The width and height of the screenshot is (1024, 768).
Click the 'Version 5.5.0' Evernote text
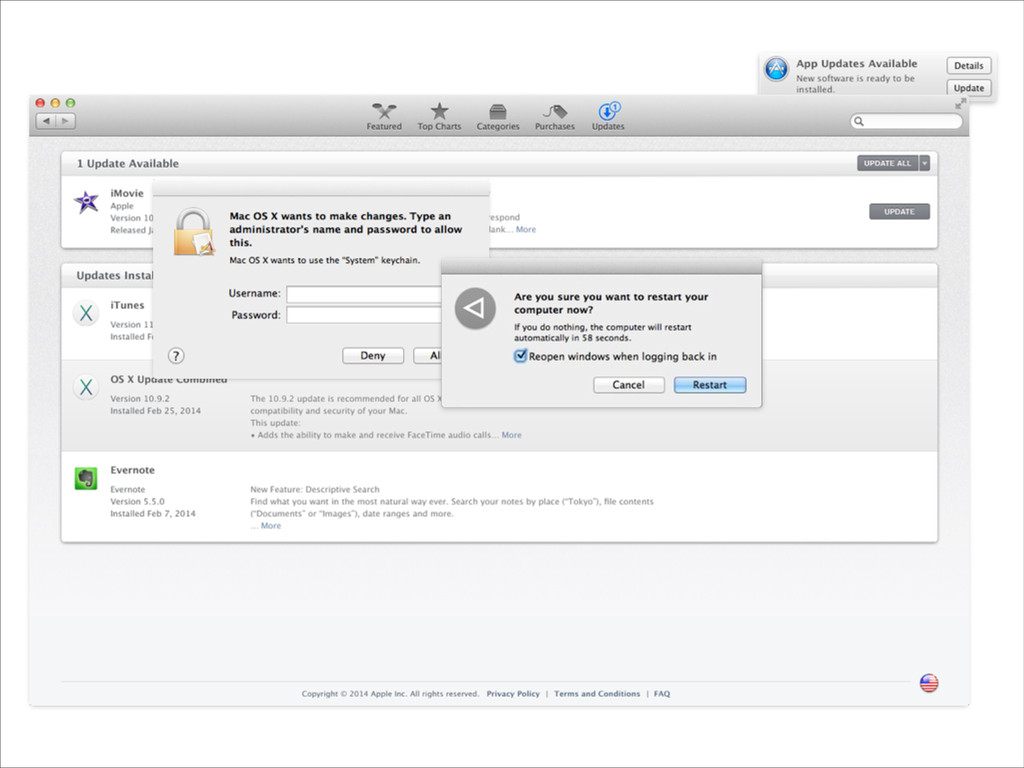pyautogui.click(x=137, y=502)
